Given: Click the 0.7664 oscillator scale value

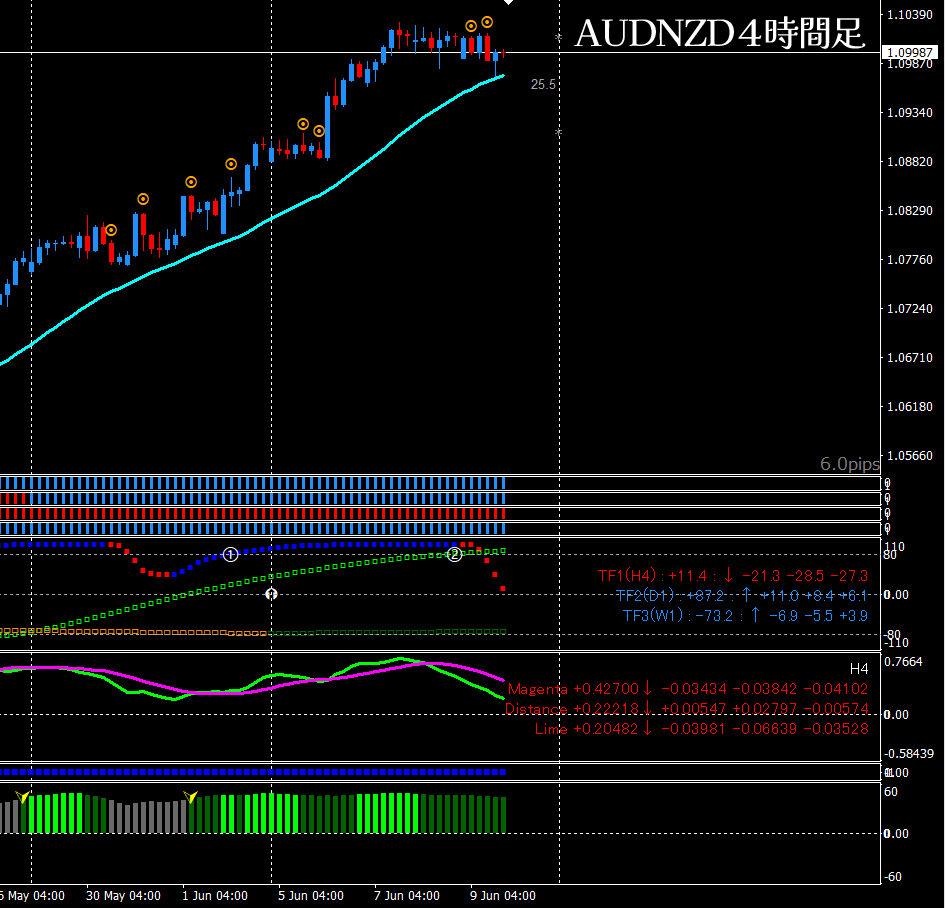Looking at the screenshot, I should click(903, 662).
